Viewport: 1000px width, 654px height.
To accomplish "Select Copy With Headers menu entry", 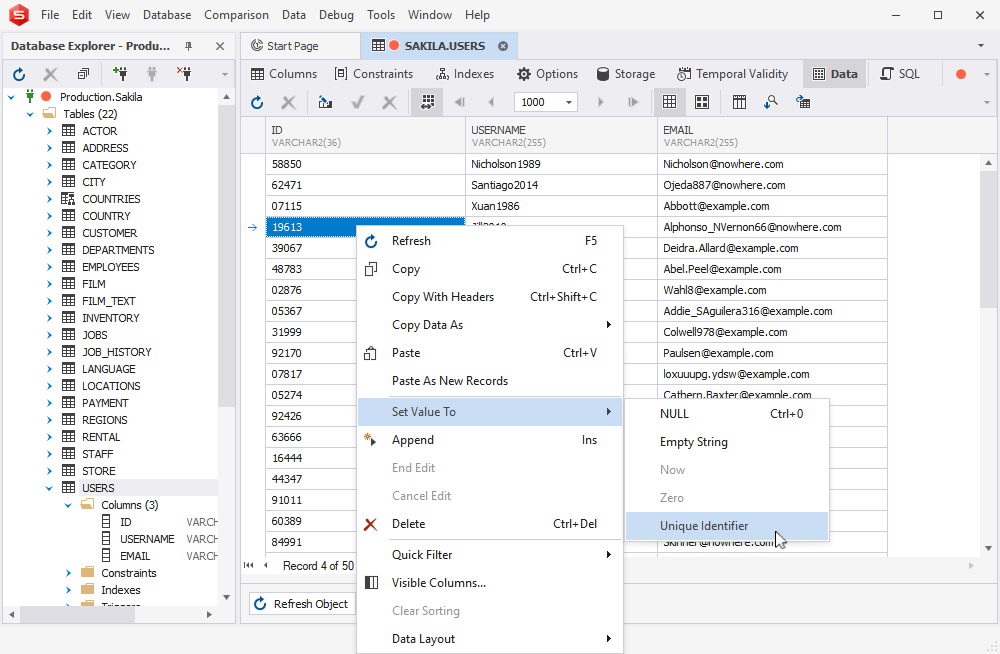I will (489, 297).
